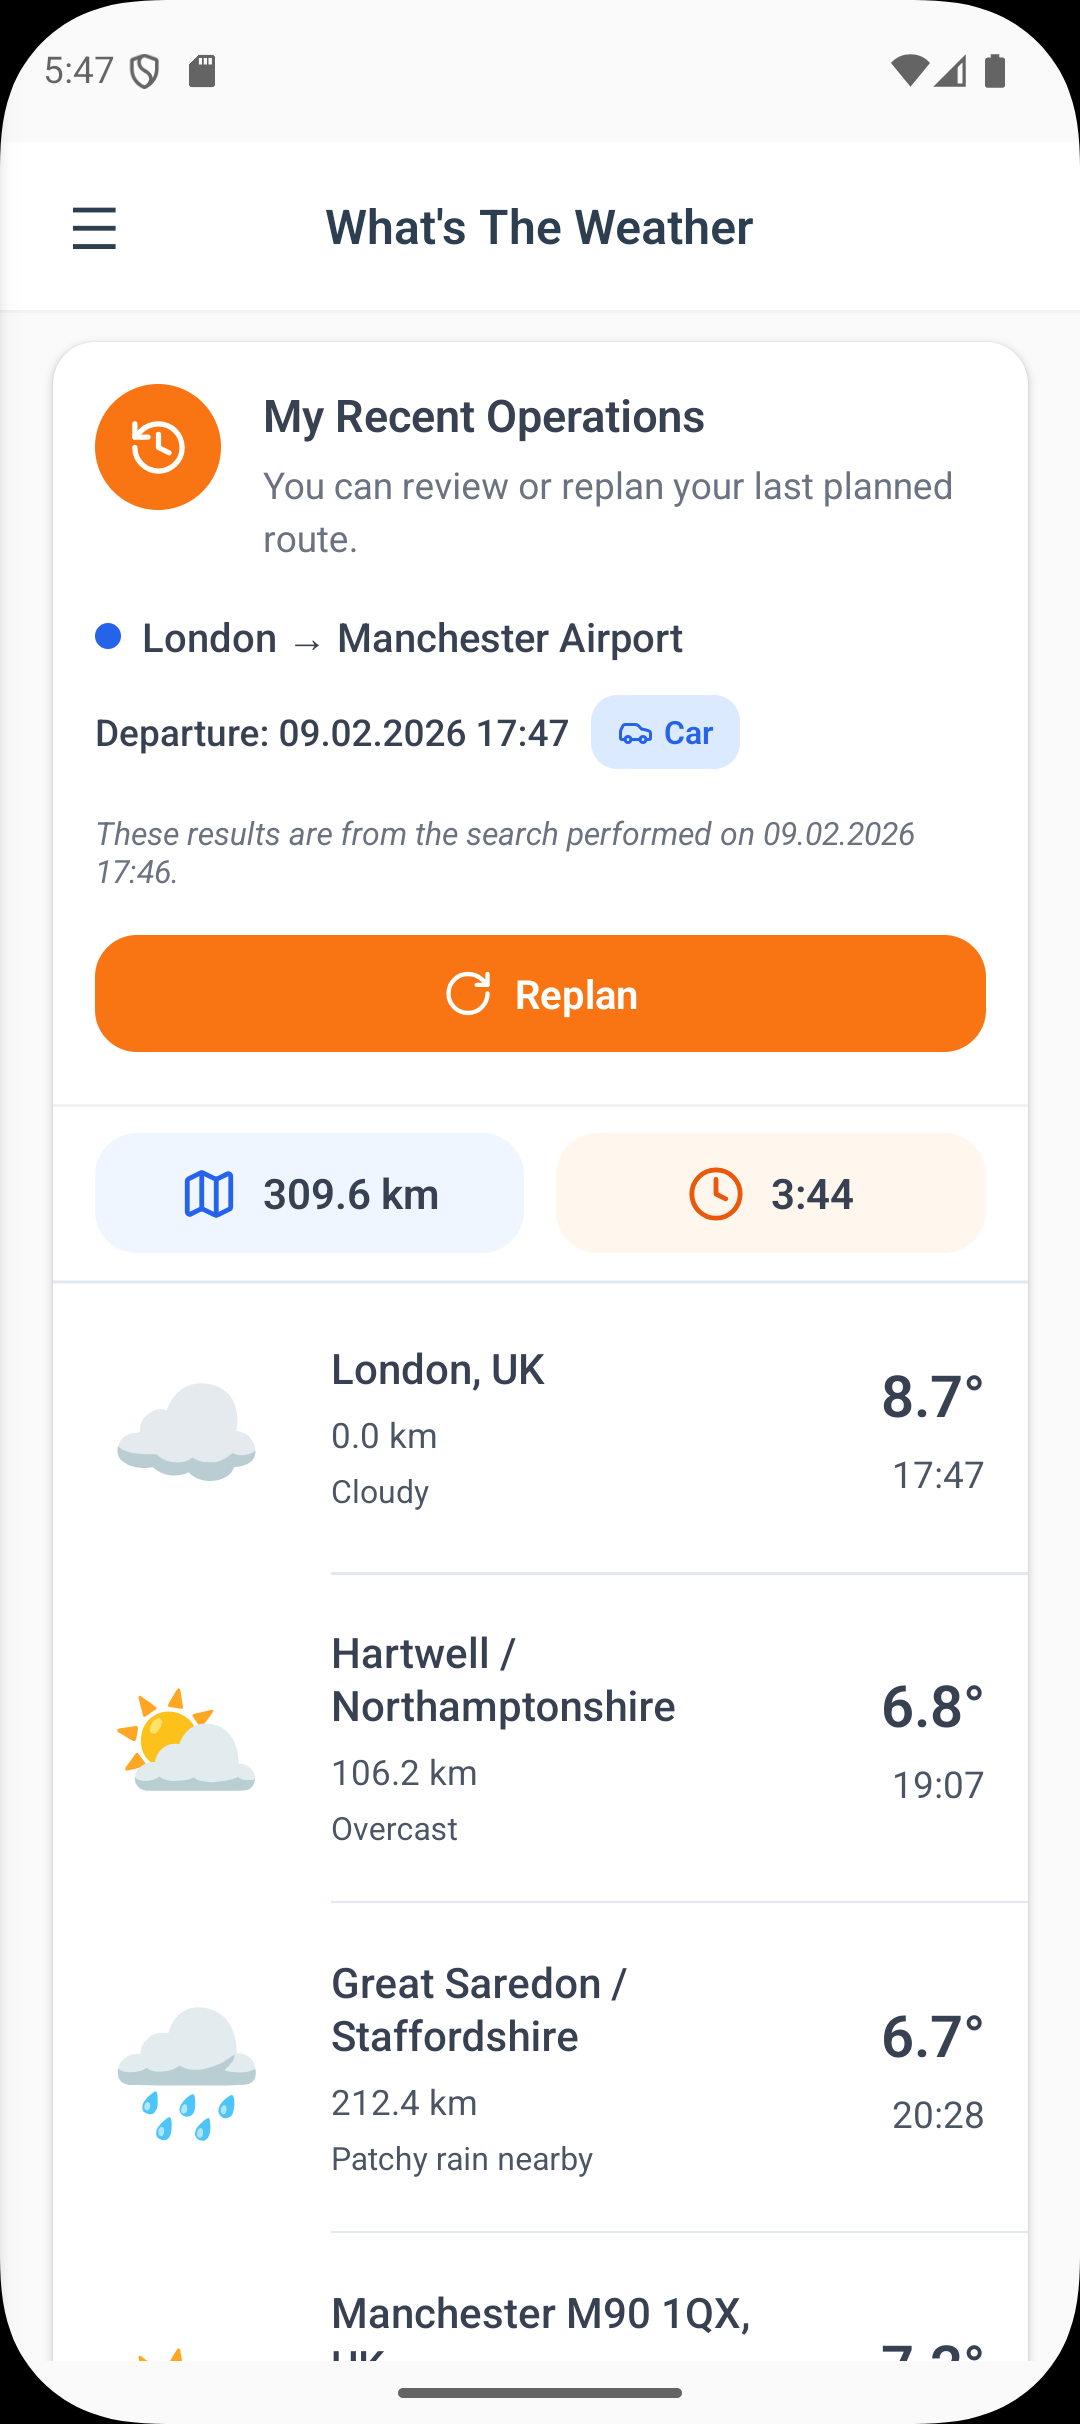Tap the orange history clock icon
The image size is (1080, 2424).
tap(158, 447)
